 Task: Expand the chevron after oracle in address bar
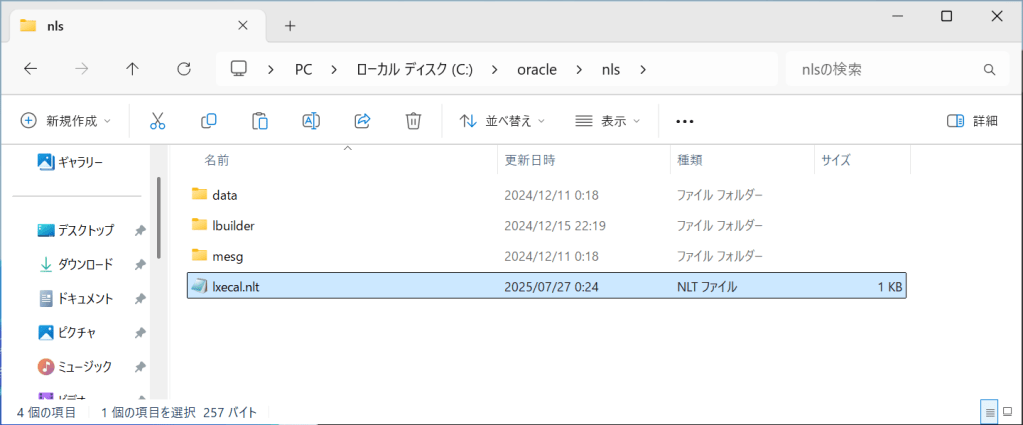[x=578, y=69]
